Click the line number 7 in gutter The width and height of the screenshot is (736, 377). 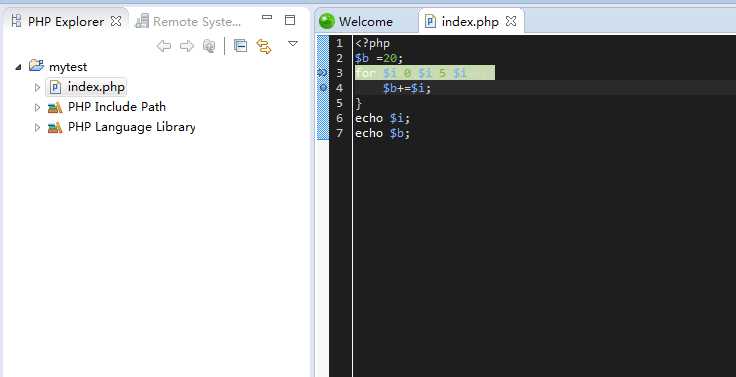pyautogui.click(x=339, y=133)
